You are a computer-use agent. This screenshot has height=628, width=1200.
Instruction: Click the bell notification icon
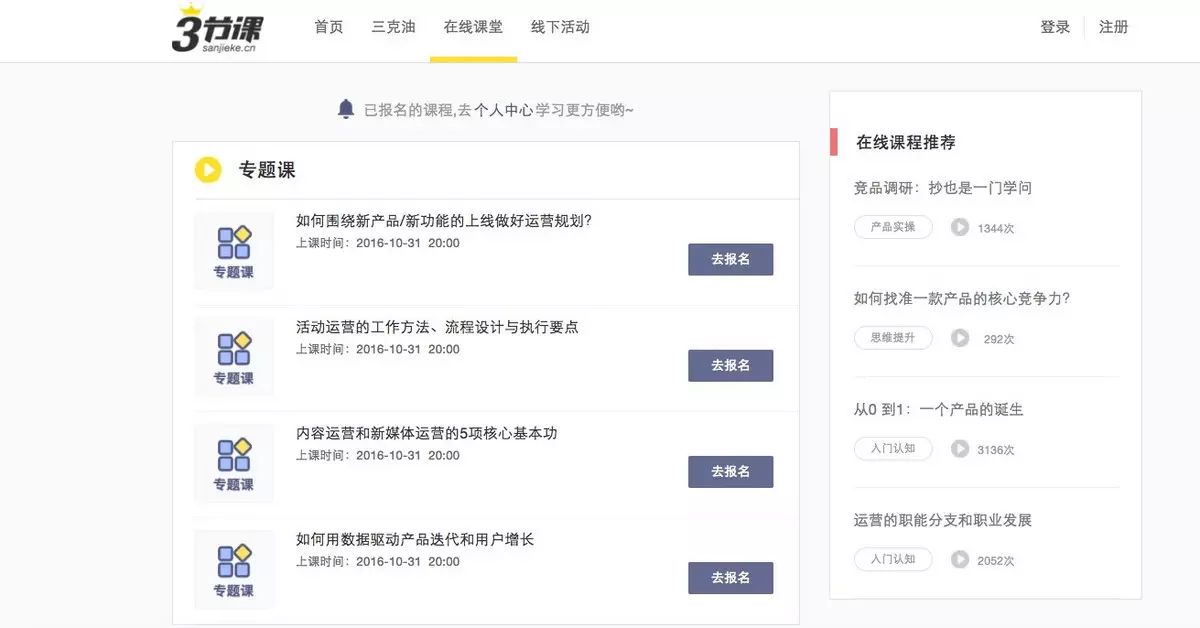tap(346, 109)
